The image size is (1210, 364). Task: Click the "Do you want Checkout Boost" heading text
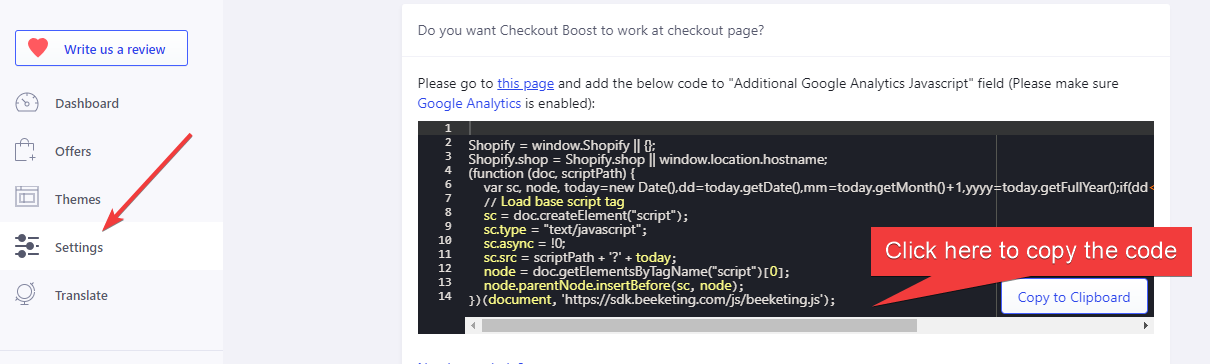click(x=591, y=30)
